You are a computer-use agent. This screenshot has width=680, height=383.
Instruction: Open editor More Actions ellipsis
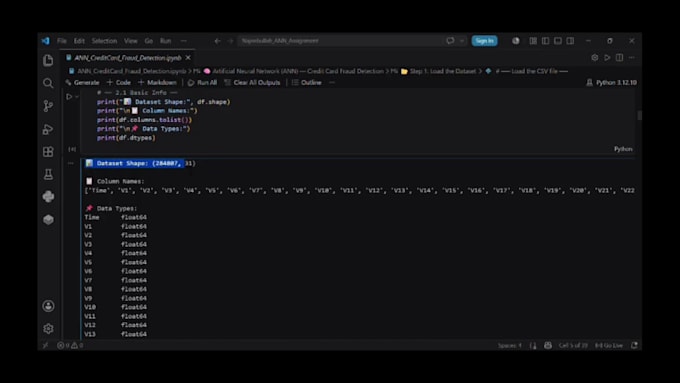[631, 58]
